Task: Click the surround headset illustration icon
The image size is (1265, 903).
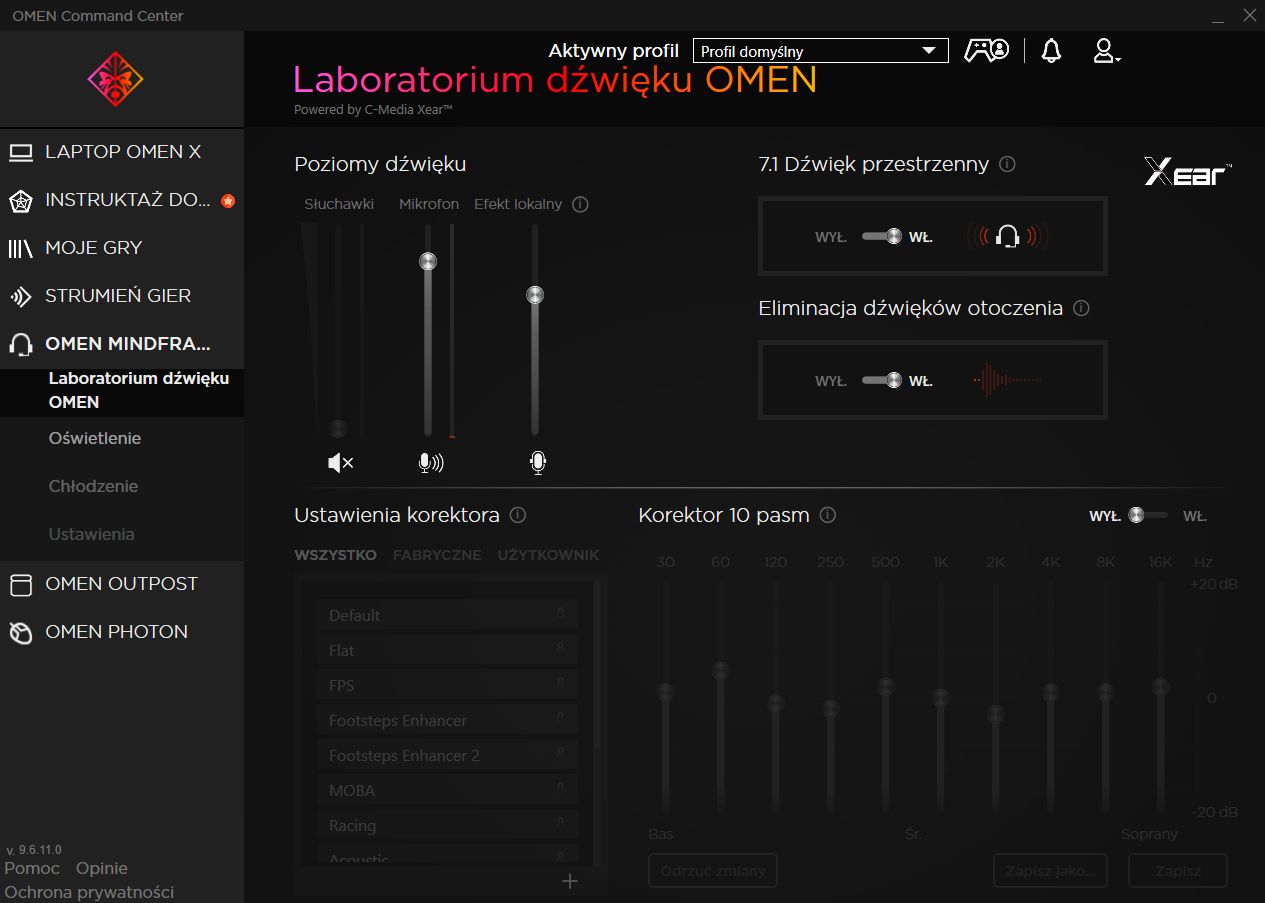Action: pyautogui.click(x=1008, y=236)
